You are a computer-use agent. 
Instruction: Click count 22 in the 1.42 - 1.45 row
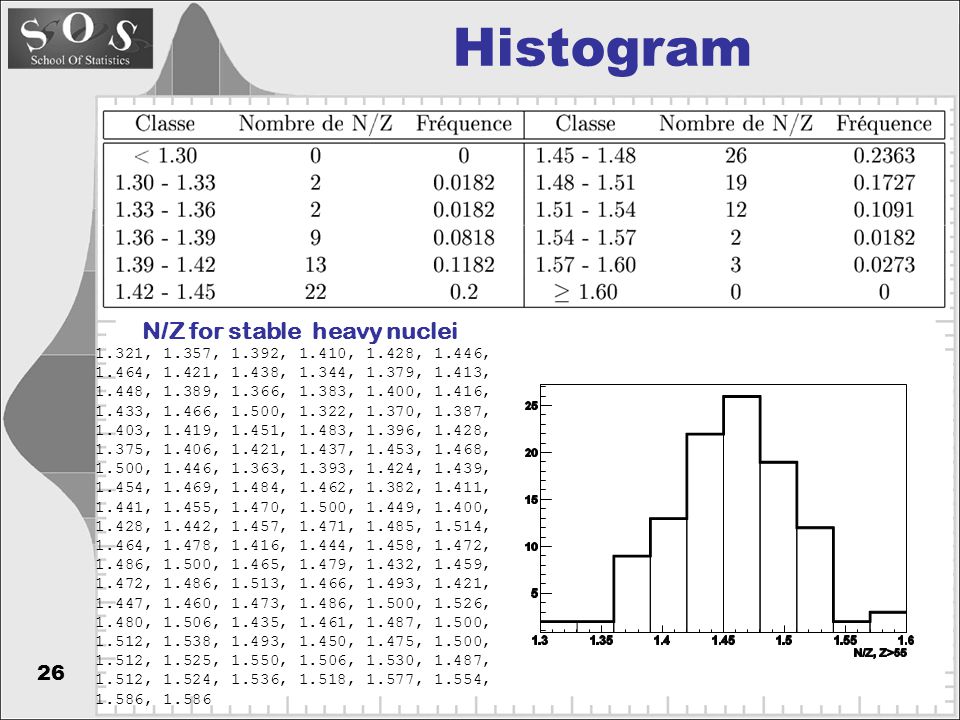315,292
